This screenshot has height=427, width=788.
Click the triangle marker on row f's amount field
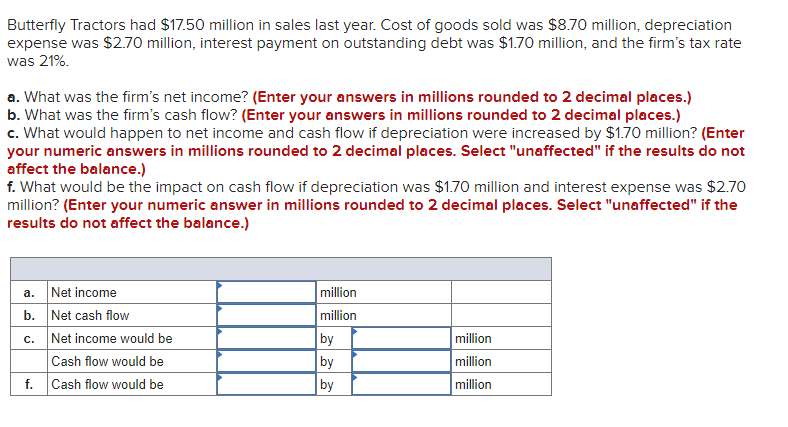(x=354, y=377)
